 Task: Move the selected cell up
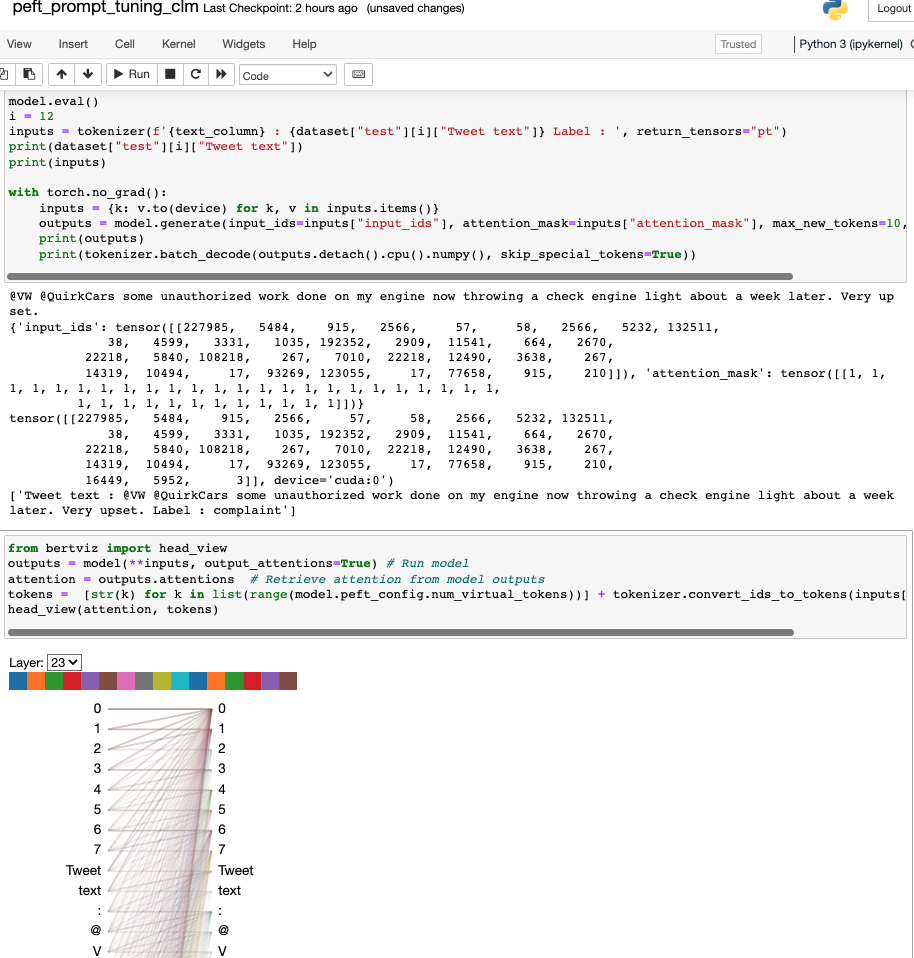tap(61, 73)
